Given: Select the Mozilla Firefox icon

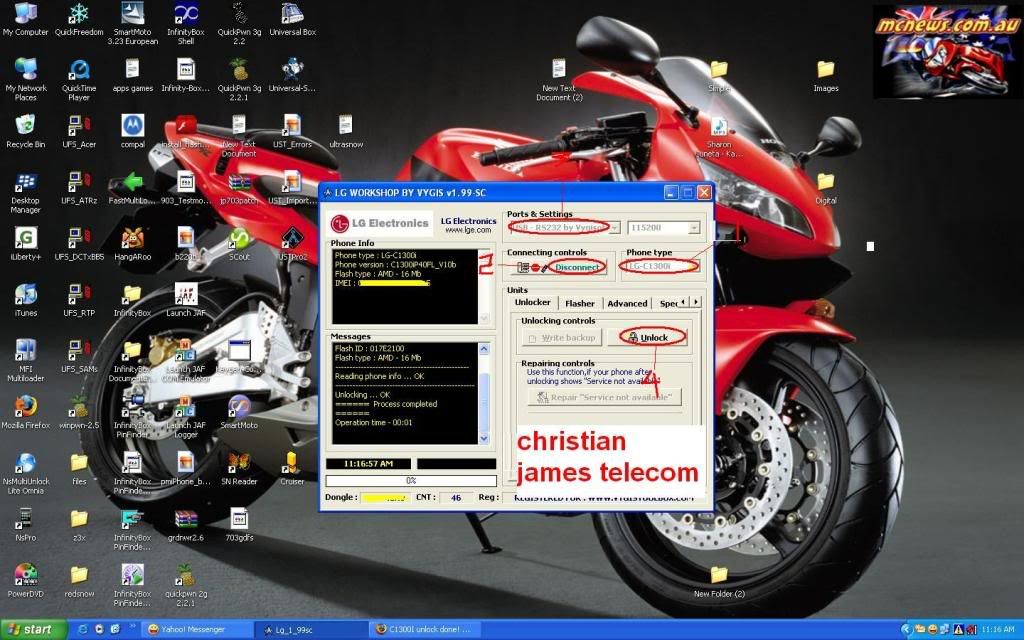Looking at the screenshot, I should pos(25,413).
